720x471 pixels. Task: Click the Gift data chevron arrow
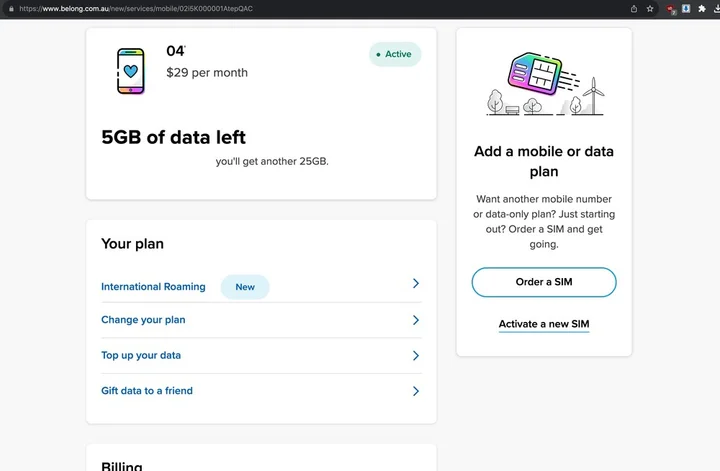point(416,391)
